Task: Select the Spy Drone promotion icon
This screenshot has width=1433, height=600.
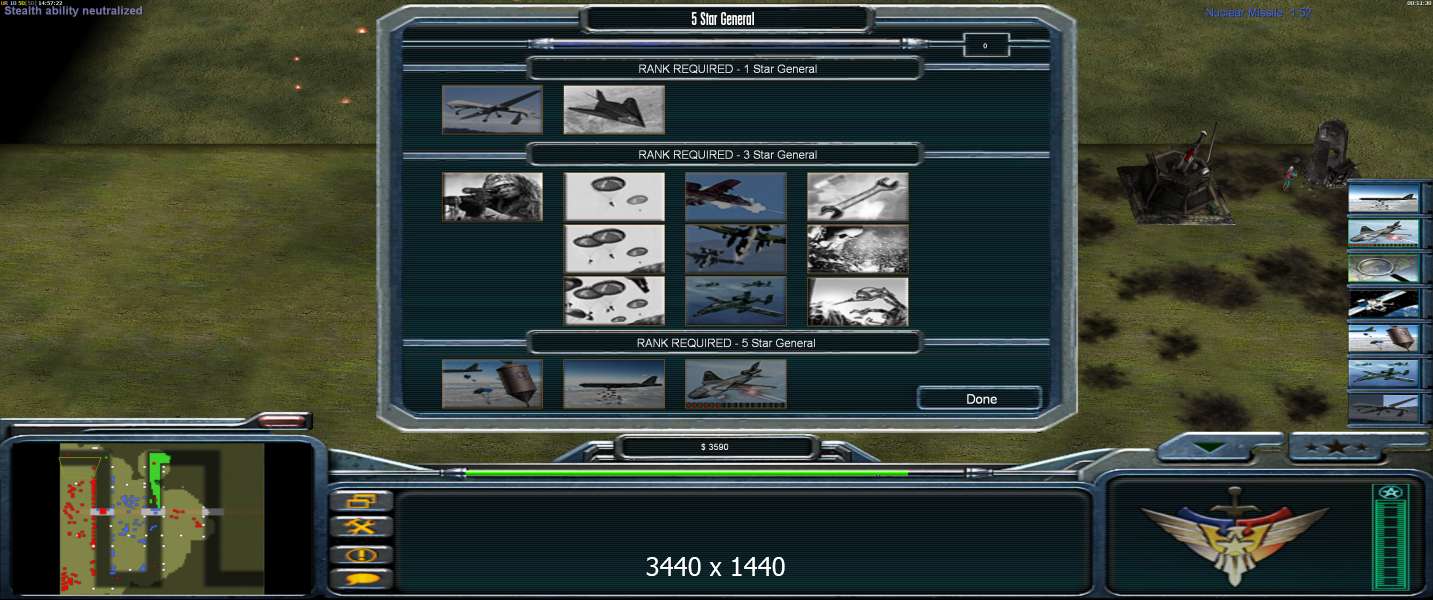Action: point(492,109)
